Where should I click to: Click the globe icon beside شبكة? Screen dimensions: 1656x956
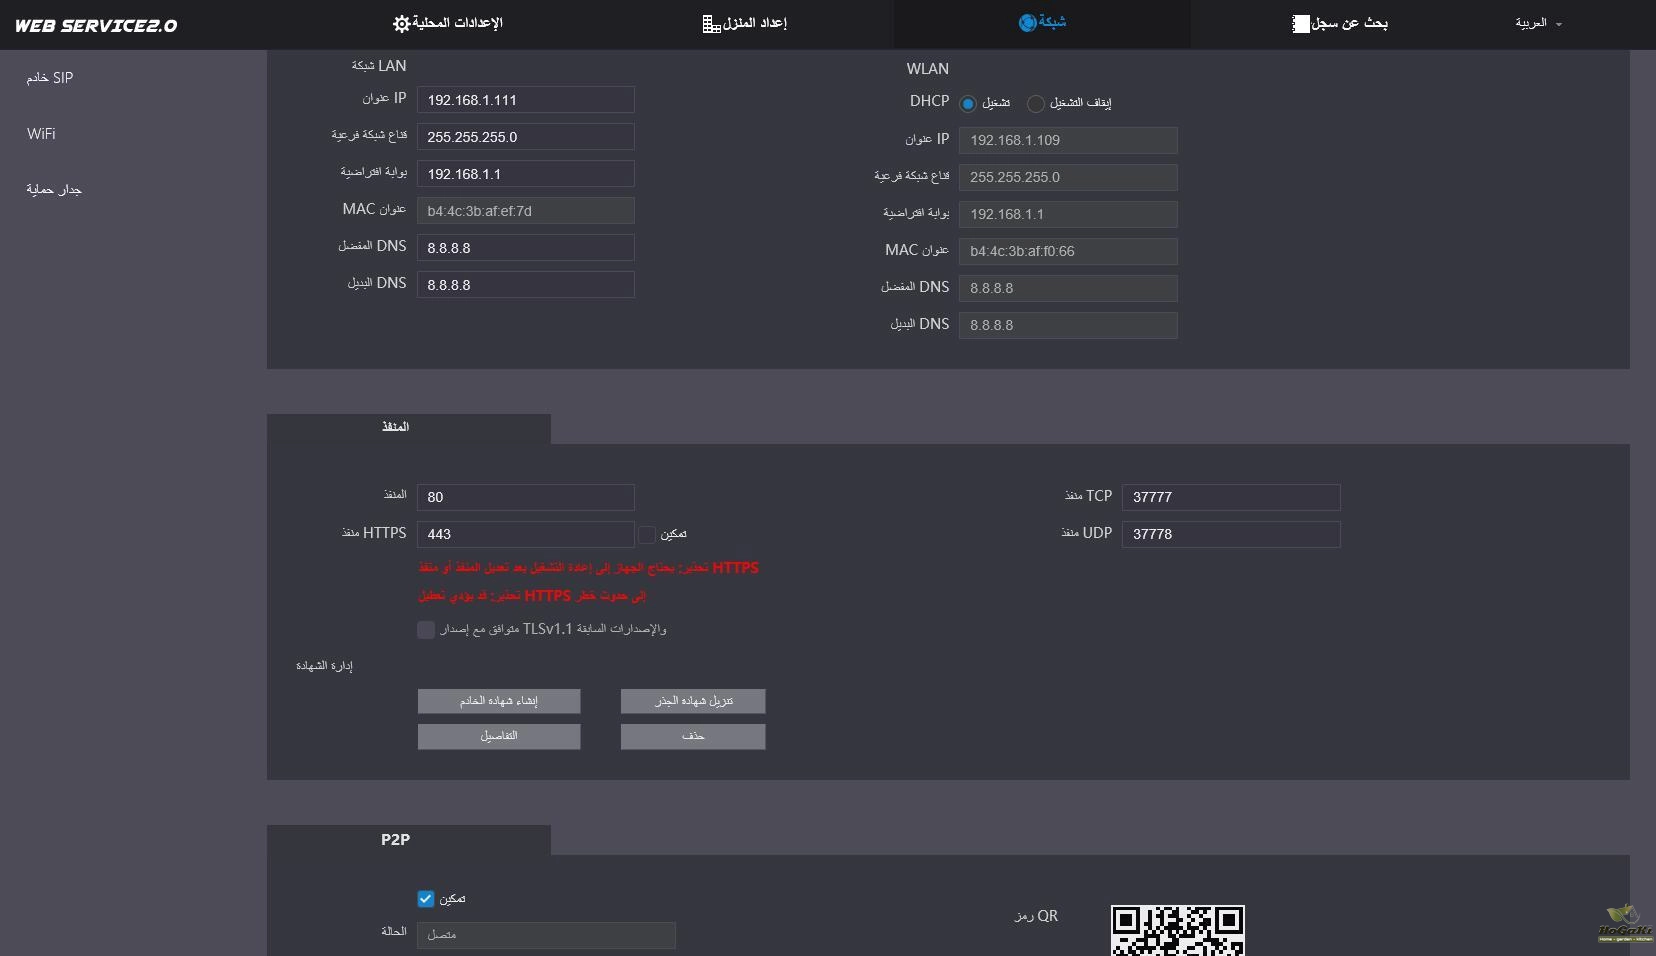click(1027, 23)
